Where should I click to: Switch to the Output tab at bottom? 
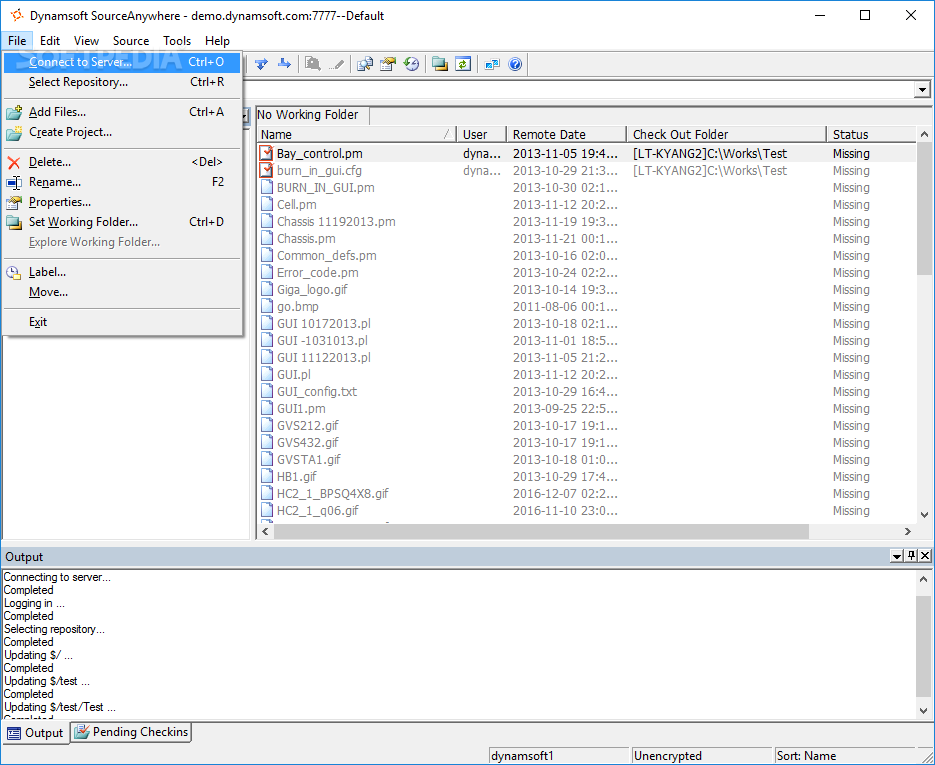(36, 733)
